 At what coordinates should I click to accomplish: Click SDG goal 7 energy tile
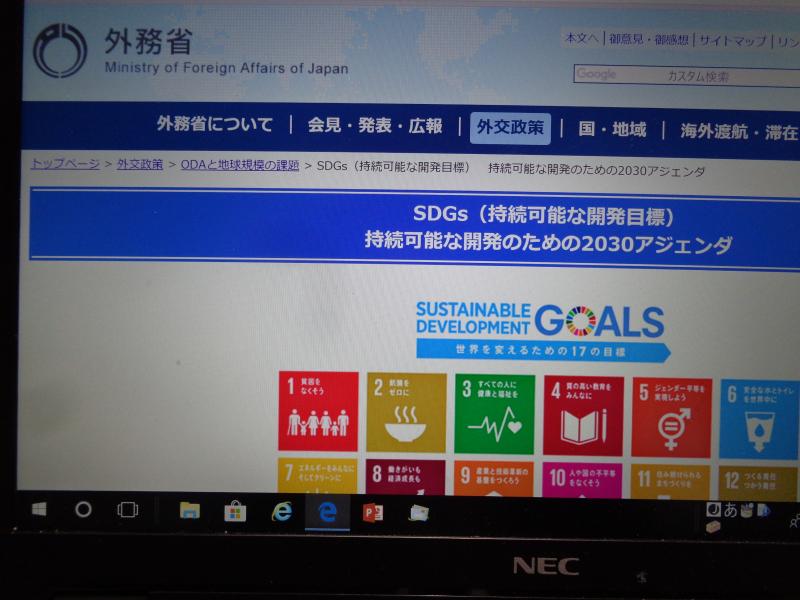(317, 476)
